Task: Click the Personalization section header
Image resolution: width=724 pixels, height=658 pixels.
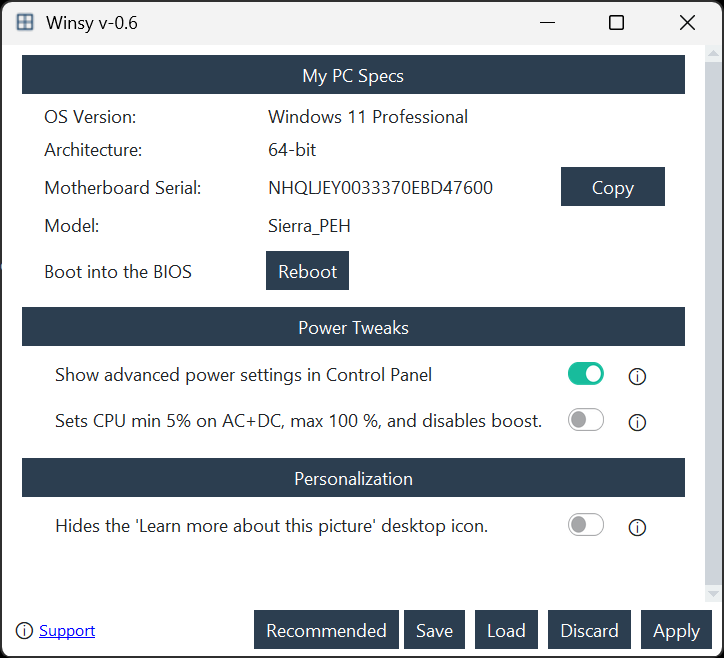Action: coord(353,478)
